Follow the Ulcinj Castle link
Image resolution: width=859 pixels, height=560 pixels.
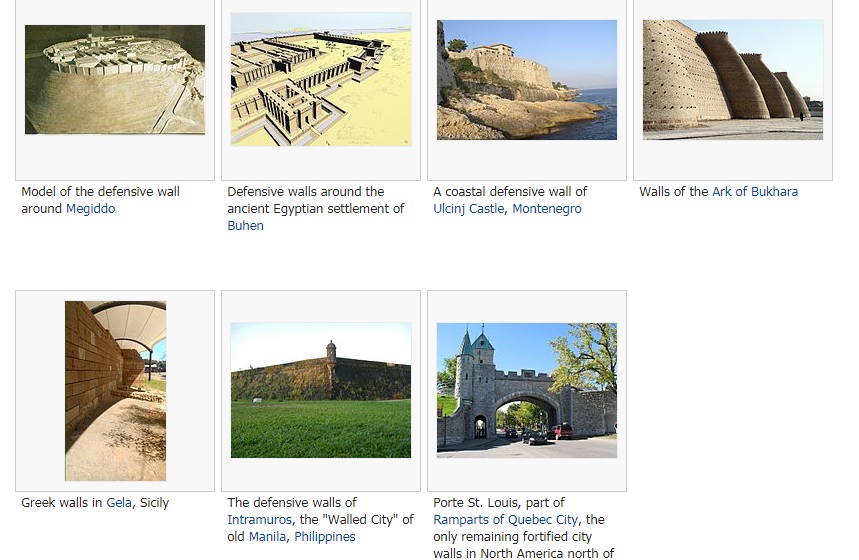click(468, 209)
